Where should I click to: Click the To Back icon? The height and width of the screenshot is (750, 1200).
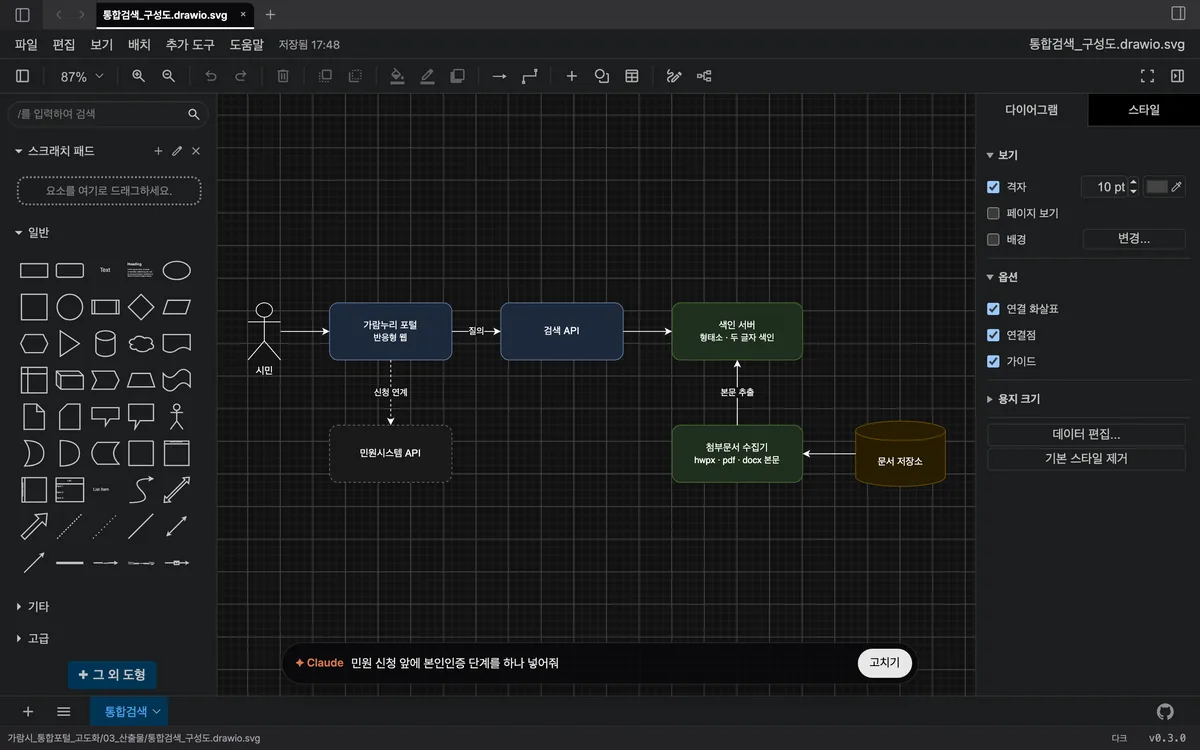point(355,76)
